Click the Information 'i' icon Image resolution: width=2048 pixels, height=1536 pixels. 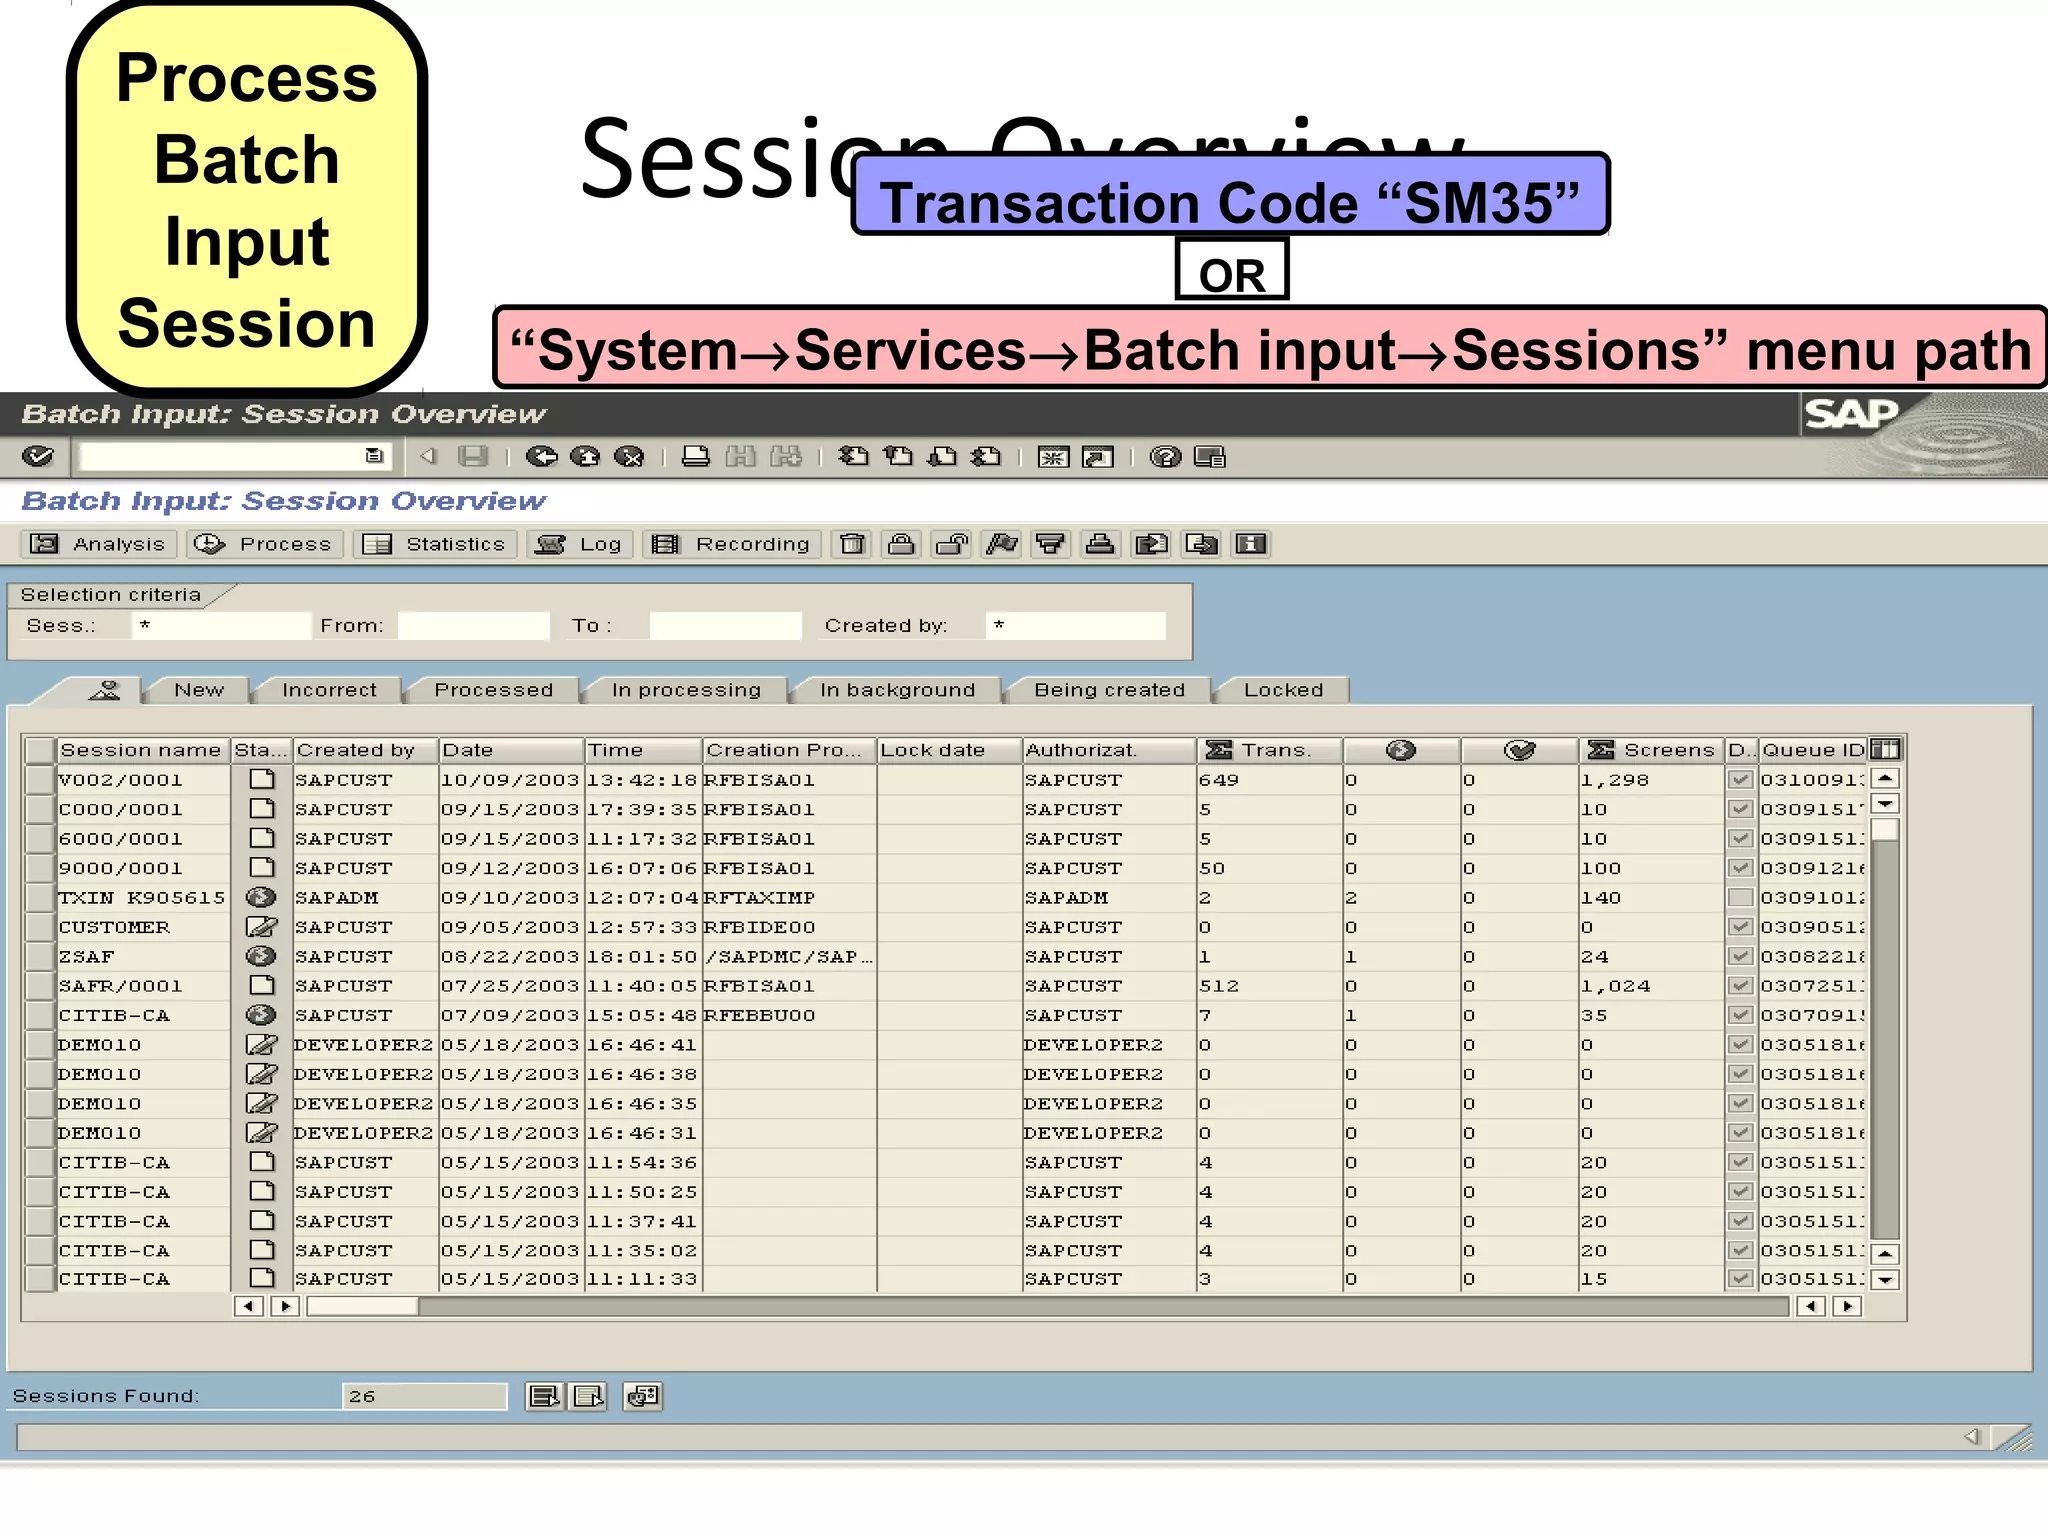(x=1251, y=544)
